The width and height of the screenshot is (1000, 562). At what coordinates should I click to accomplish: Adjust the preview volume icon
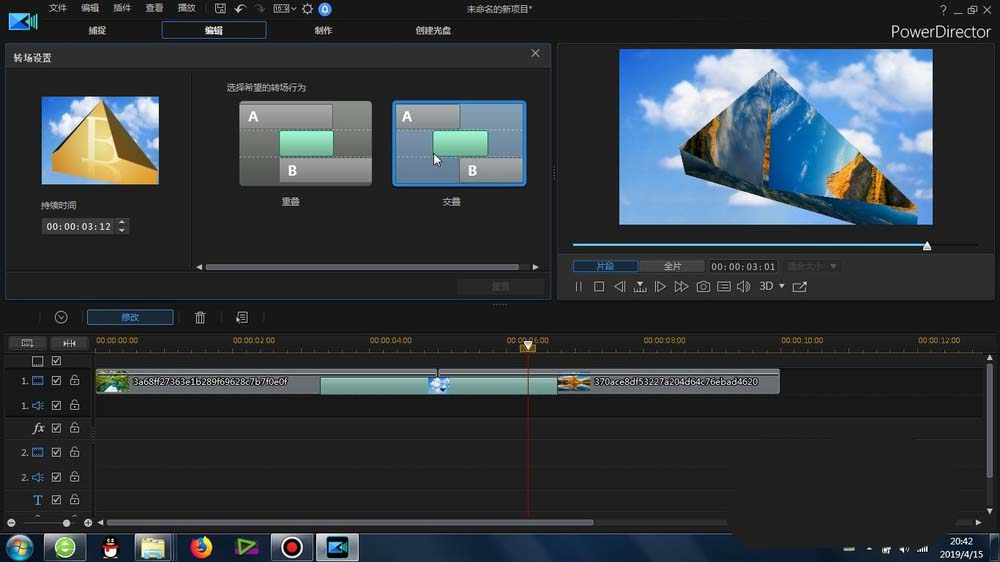(744, 286)
